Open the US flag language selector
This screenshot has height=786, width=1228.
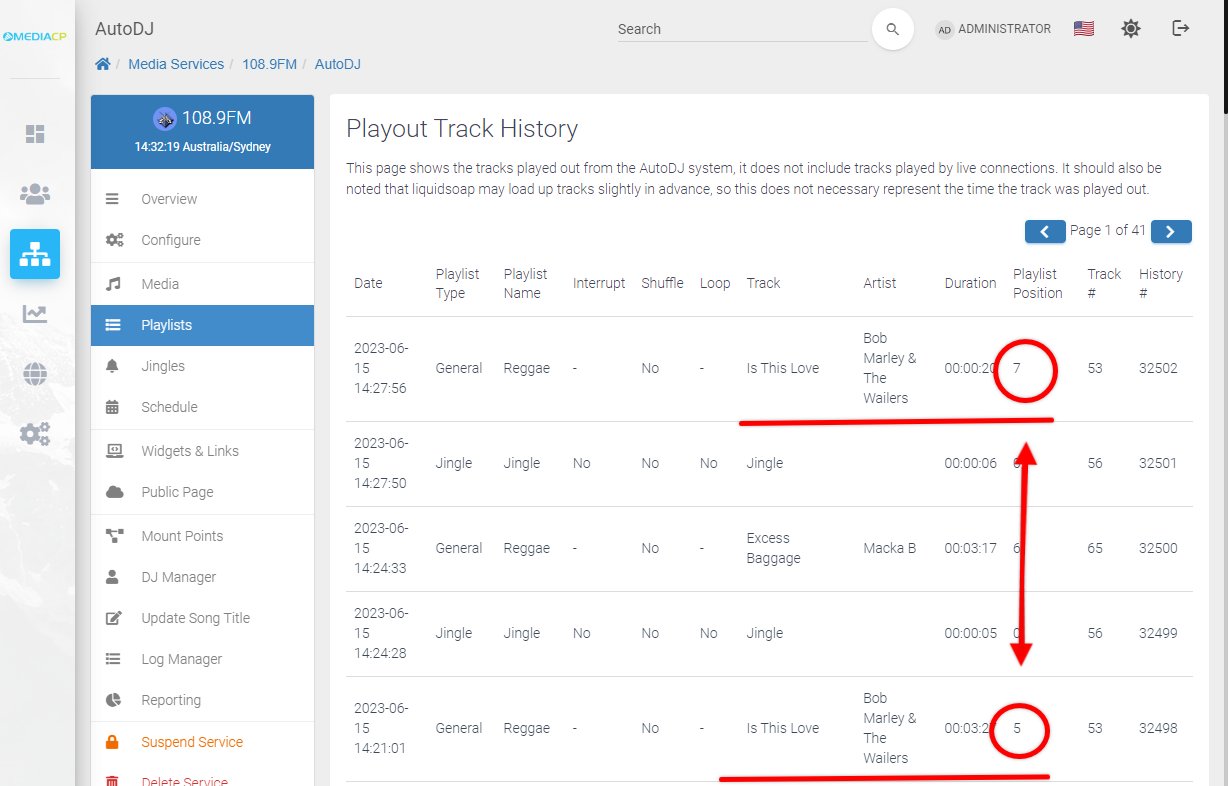[1083, 29]
